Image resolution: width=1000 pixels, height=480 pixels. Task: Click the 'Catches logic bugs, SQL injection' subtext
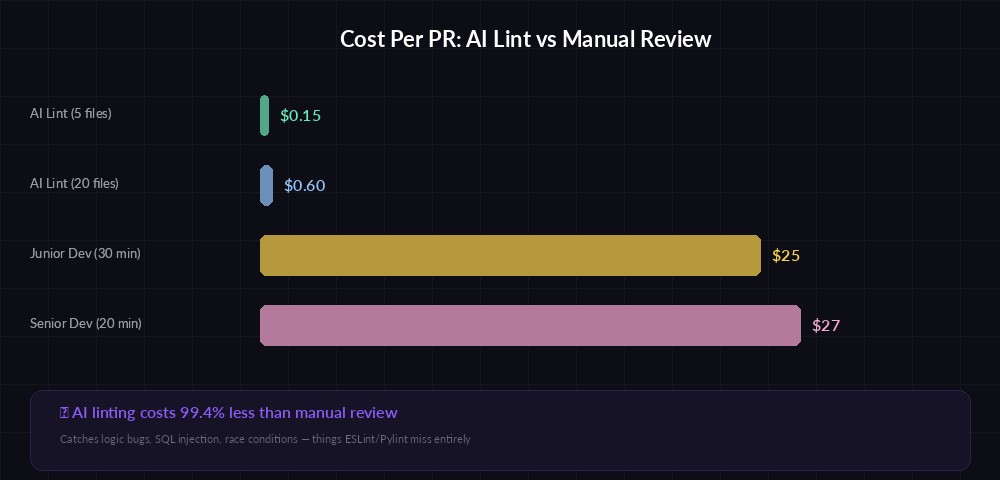pos(265,439)
